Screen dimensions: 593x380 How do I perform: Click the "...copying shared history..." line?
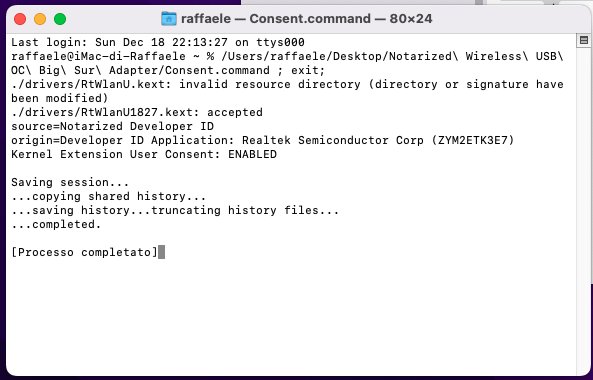click(x=109, y=196)
